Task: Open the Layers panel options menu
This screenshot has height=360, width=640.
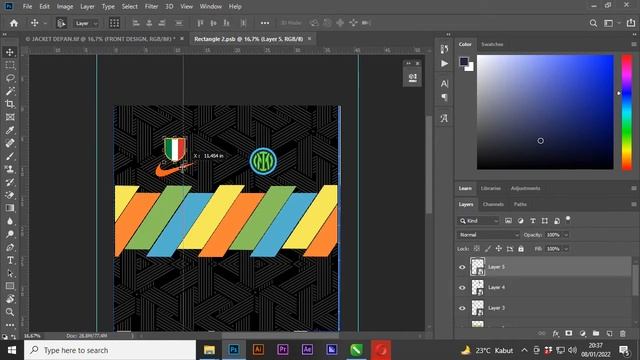Action: pyautogui.click(x=633, y=204)
